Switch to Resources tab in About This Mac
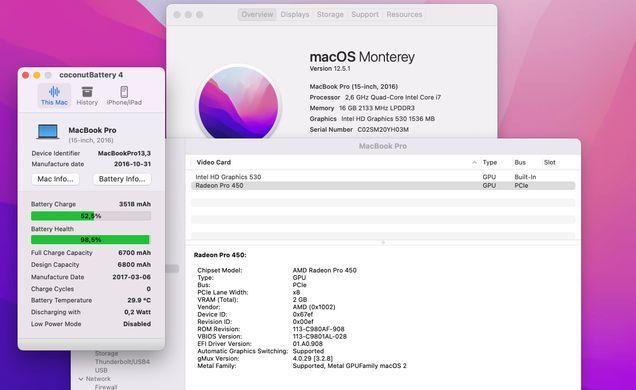Image resolution: width=636 pixels, height=390 pixels. (x=404, y=15)
